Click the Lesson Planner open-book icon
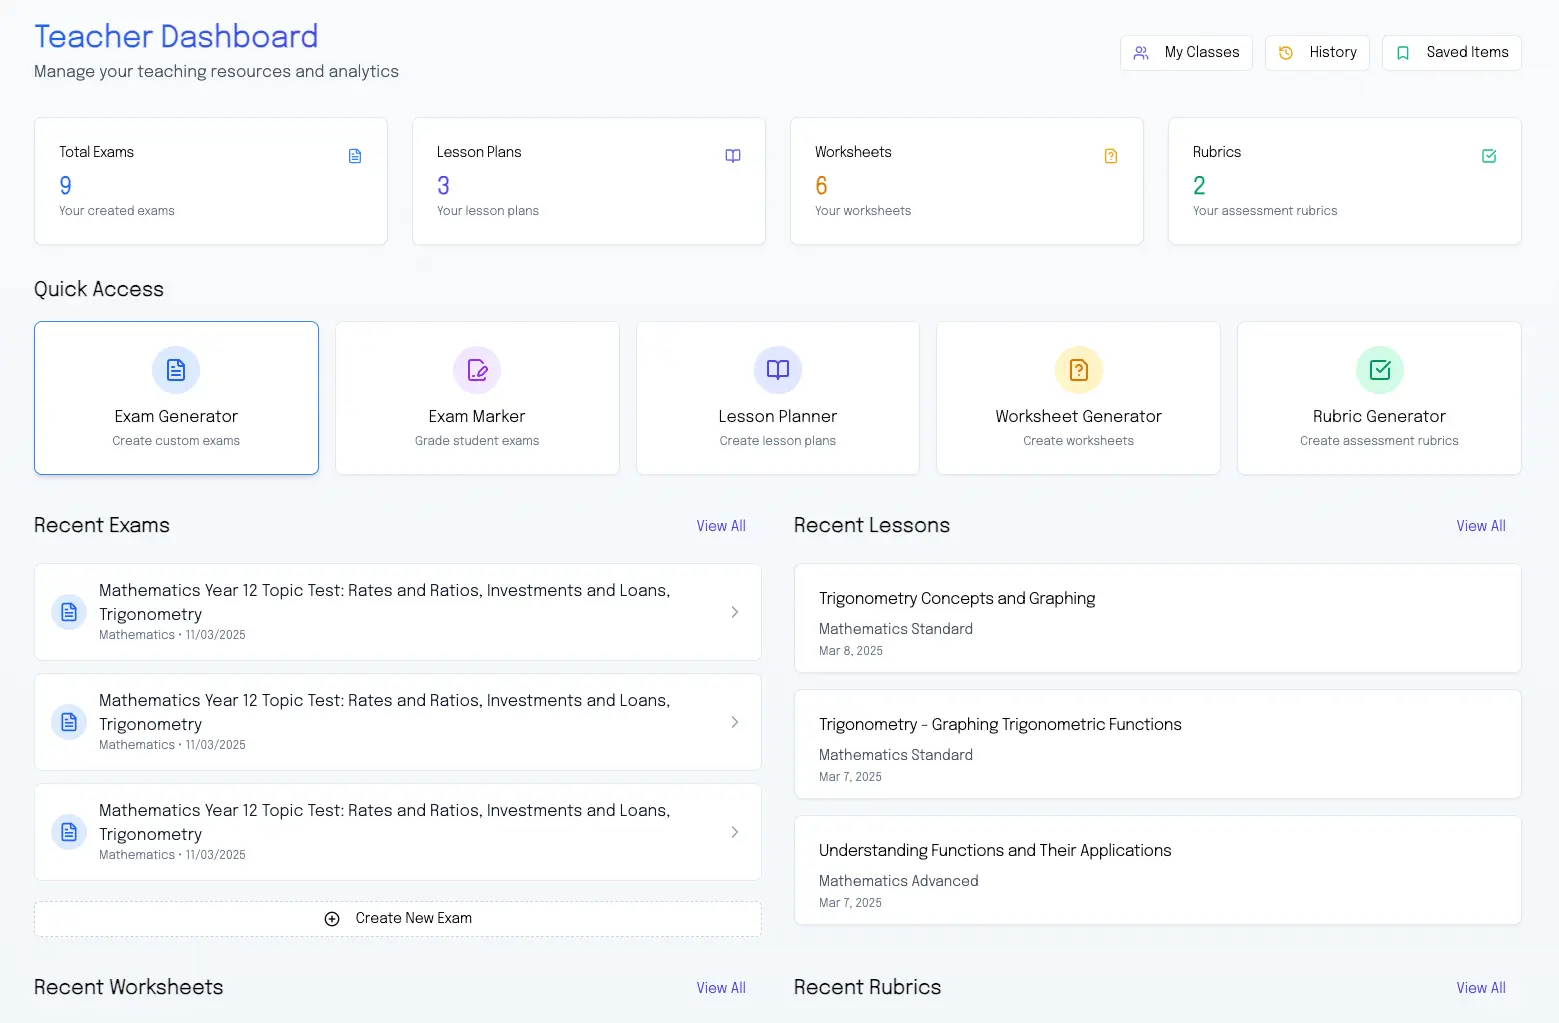Screen dimensions: 1559x1023 [778, 370]
